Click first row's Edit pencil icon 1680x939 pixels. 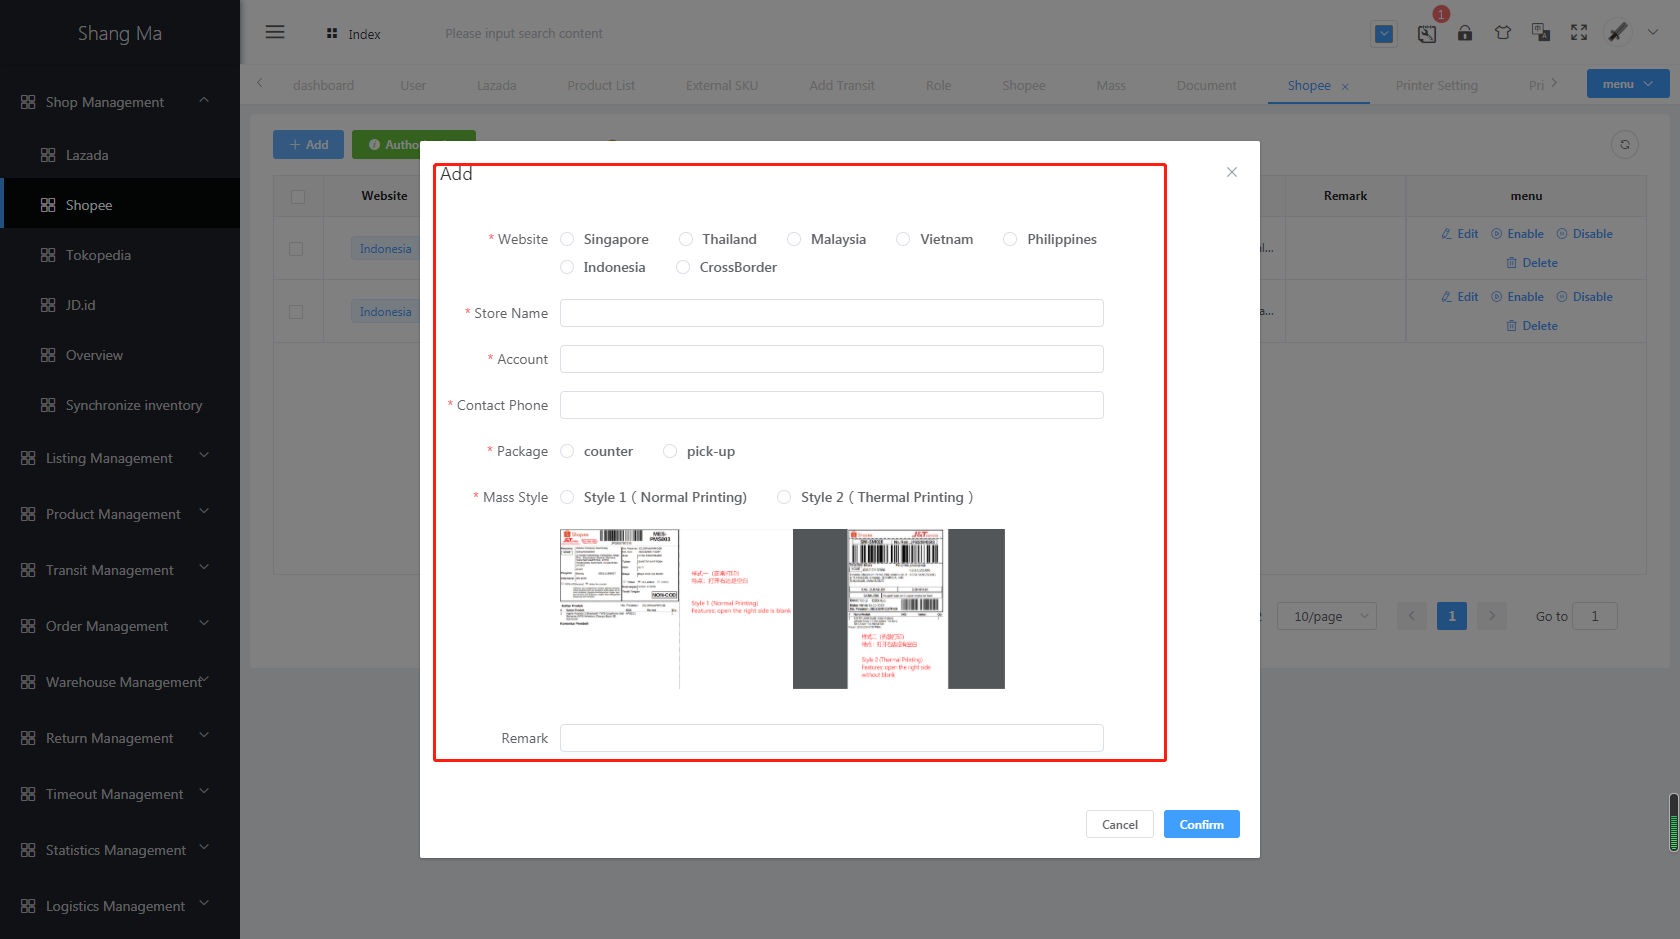[1446, 234]
